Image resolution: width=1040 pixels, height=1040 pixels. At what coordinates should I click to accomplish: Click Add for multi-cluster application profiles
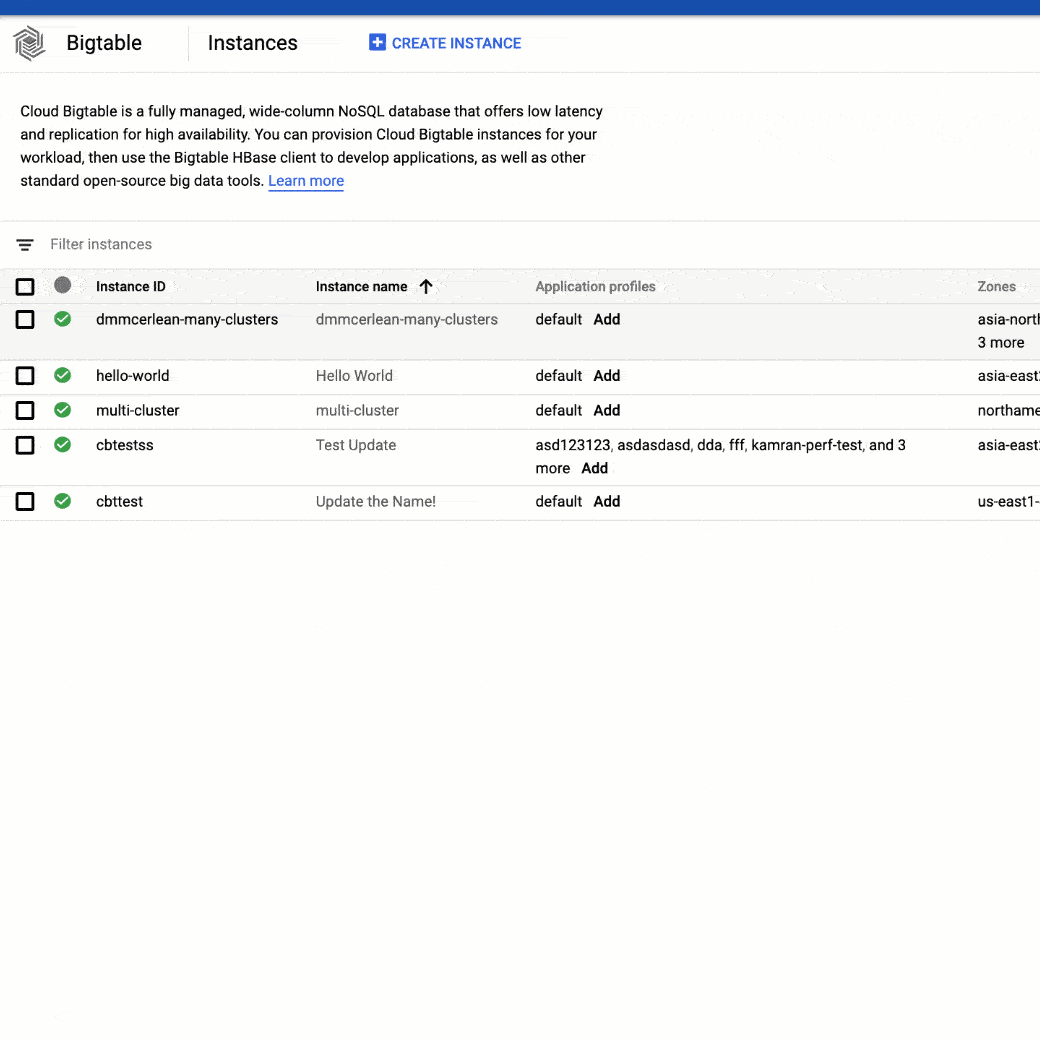[607, 410]
